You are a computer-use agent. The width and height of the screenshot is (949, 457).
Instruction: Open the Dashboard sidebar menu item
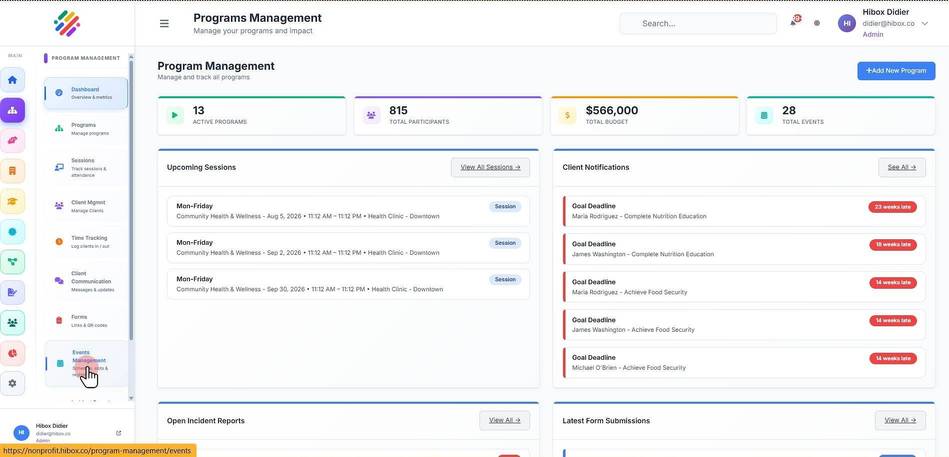[86, 93]
